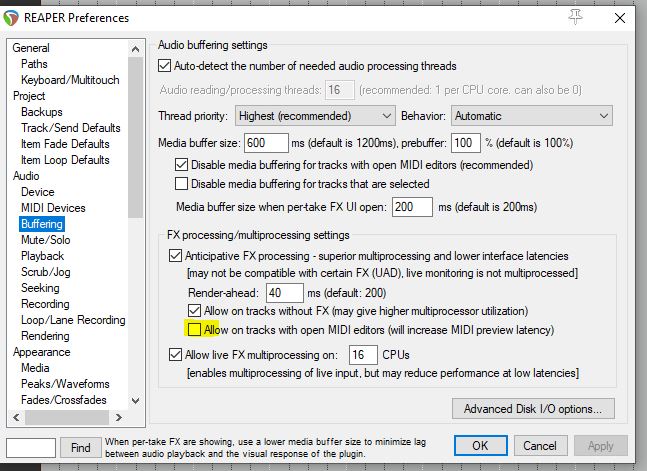
Task: Open the Peaks/Waveforms preferences page
Action: pyautogui.click(x=65, y=384)
